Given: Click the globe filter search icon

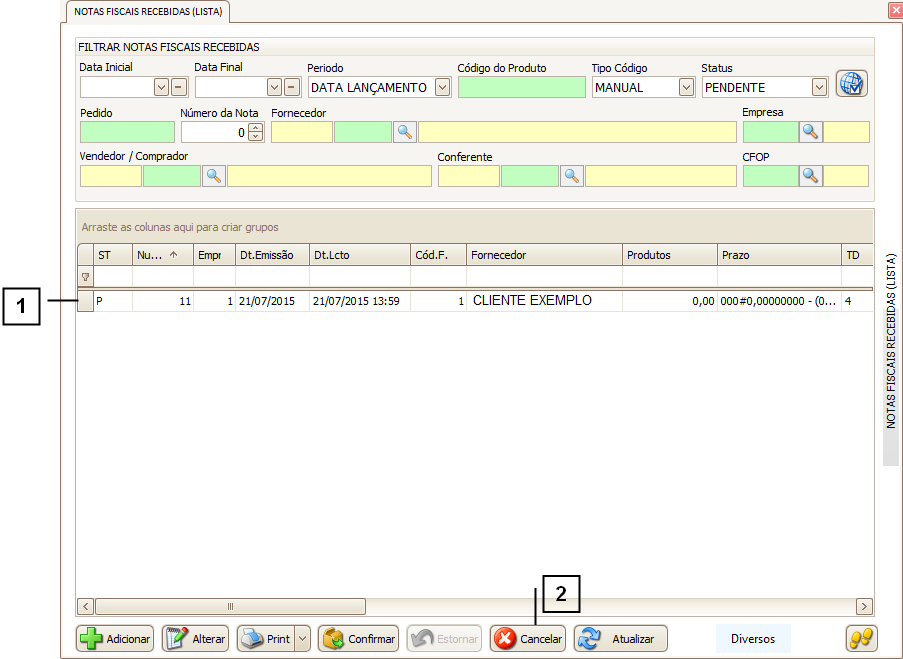Looking at the screenshot, I should point(851,84).
